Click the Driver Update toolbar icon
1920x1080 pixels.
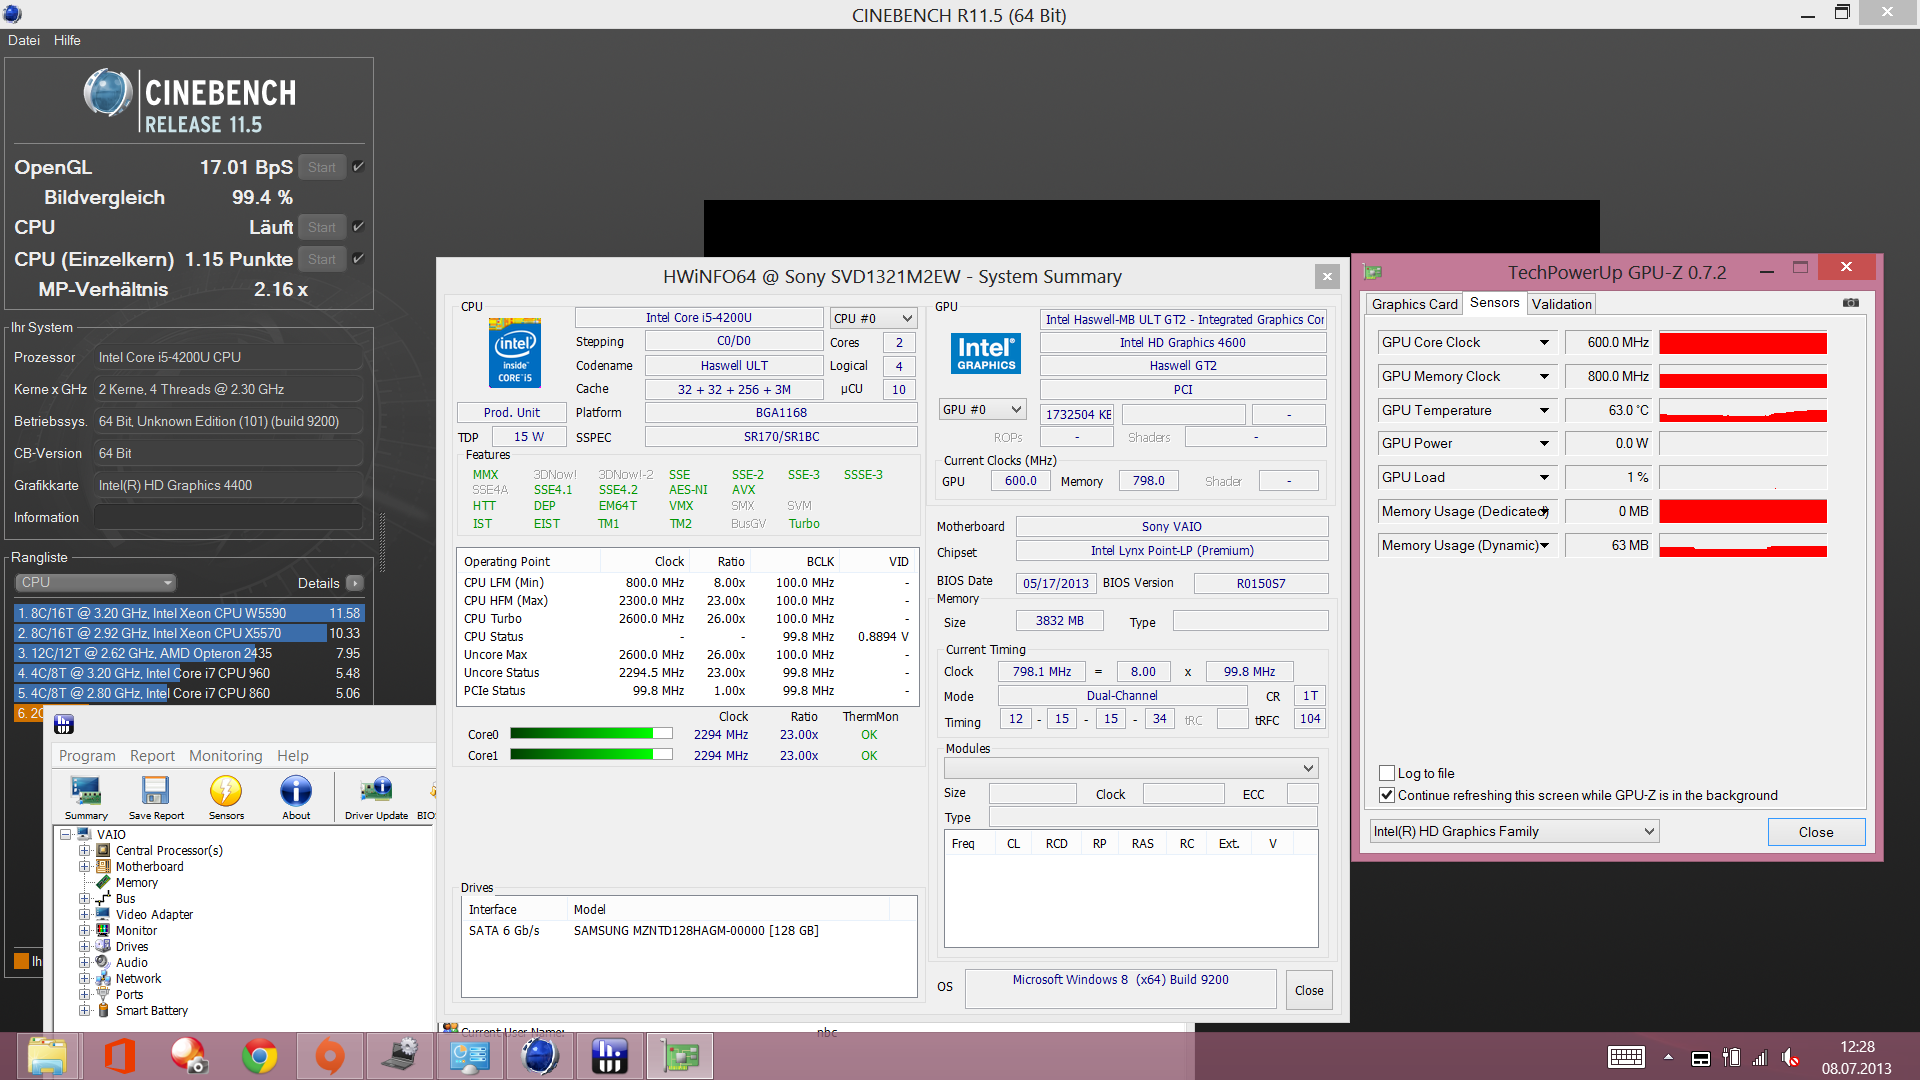[x=376, y=797]
